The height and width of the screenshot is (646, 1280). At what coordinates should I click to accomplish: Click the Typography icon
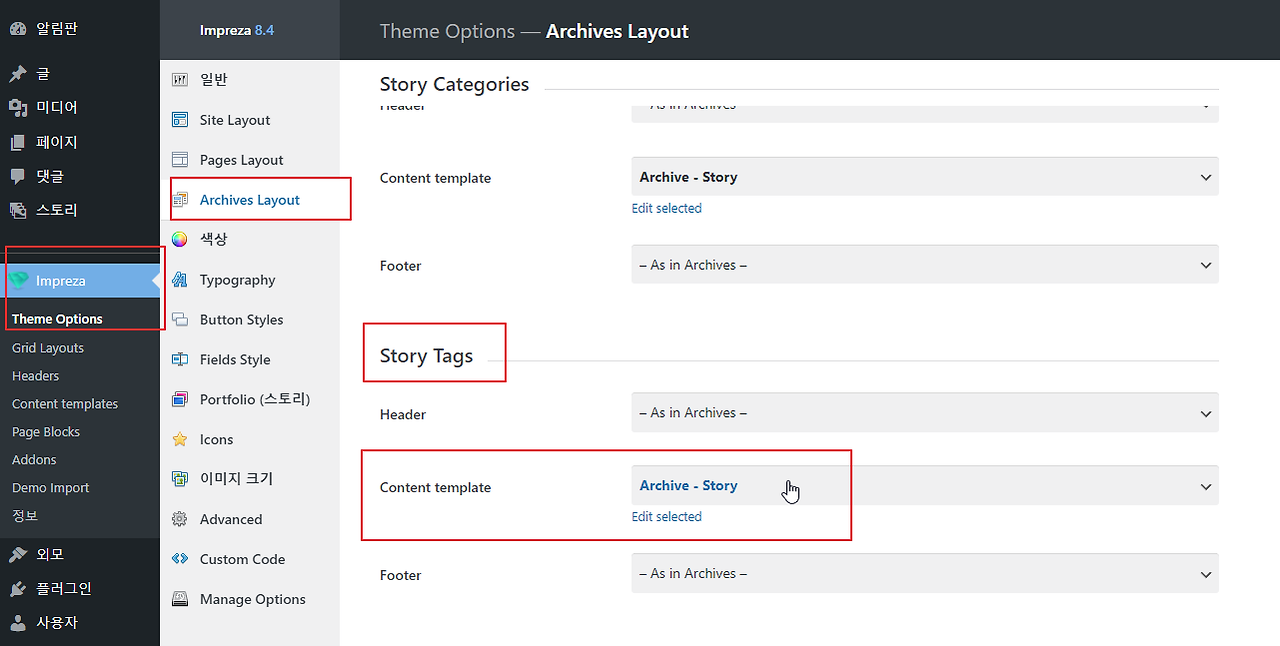coord(180,280)
